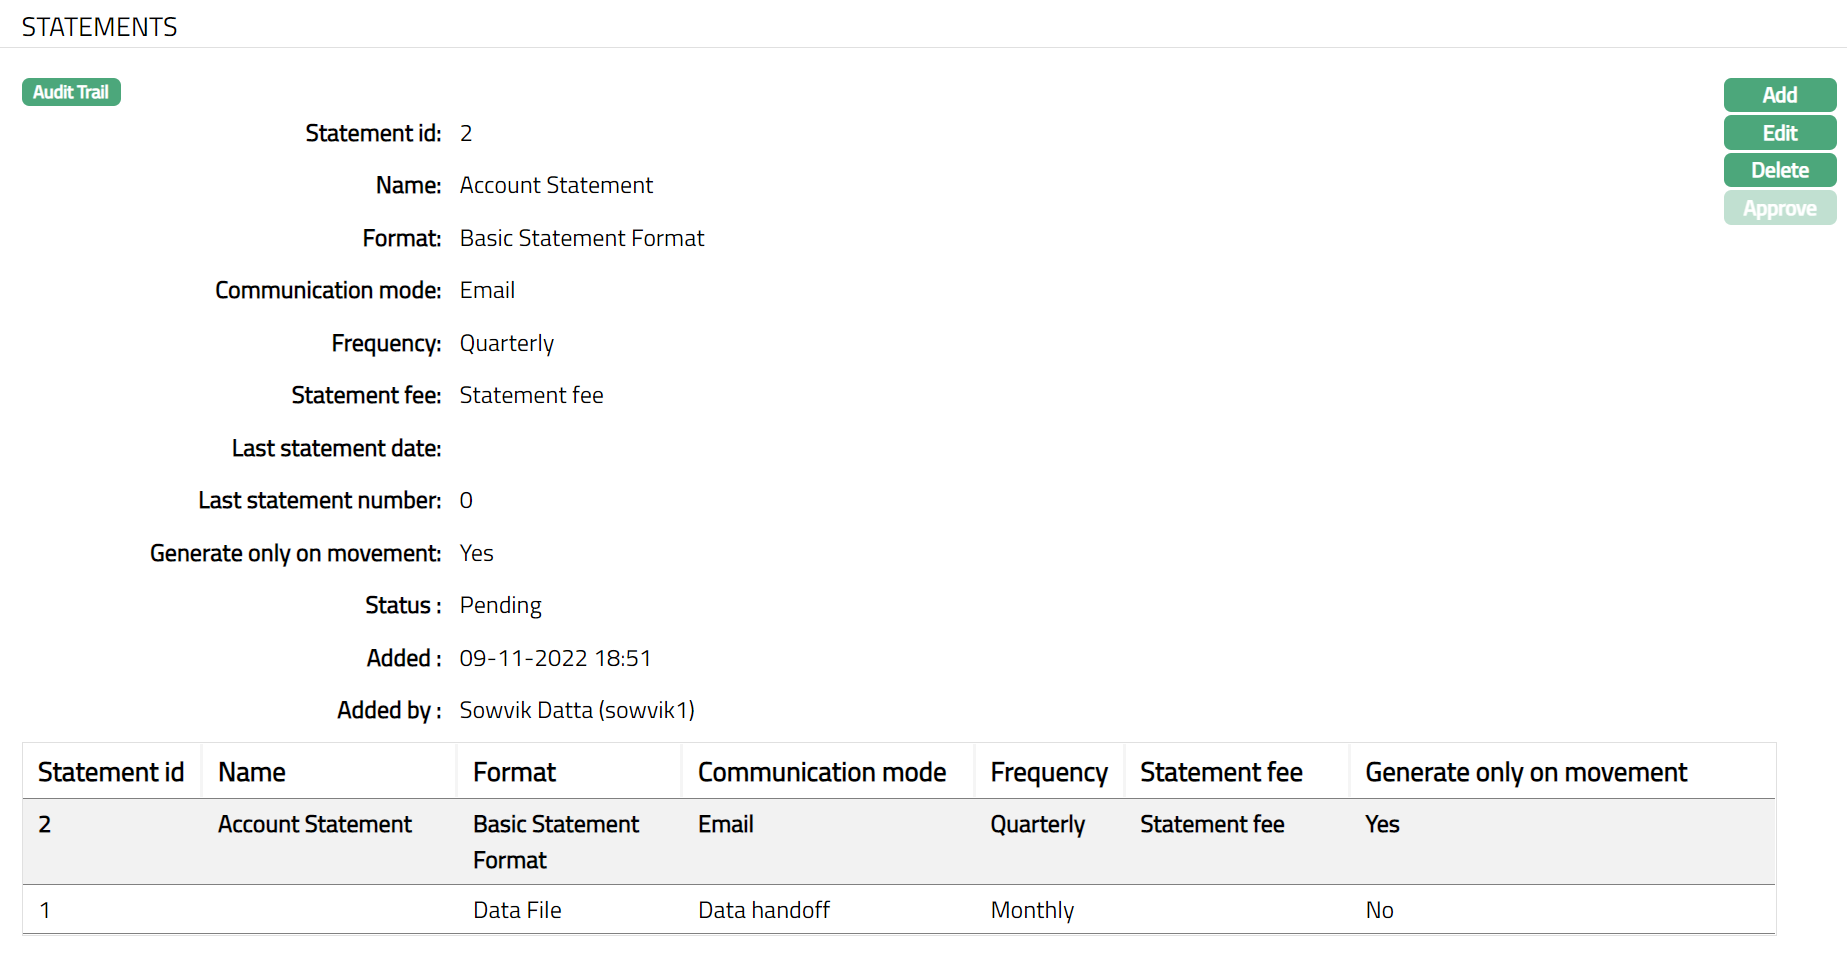
Task: Click the Data handoff cell
Action: [x=763, y=910]
